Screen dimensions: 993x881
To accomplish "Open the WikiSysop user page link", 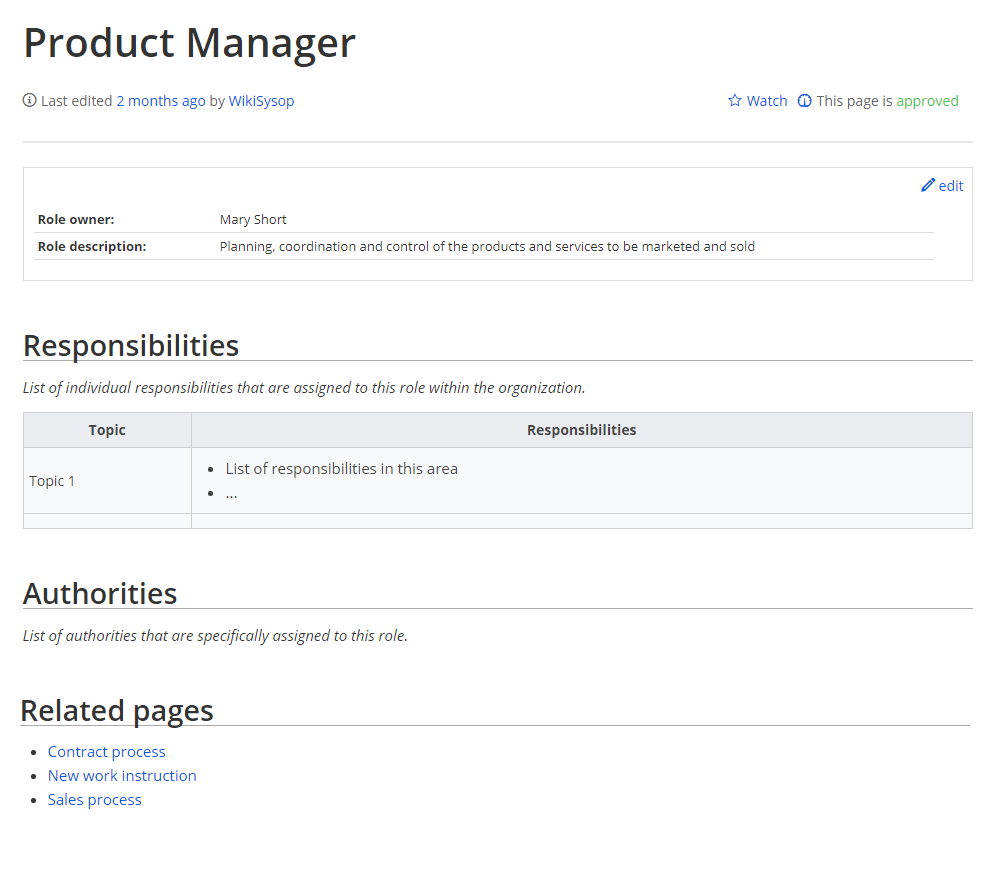I will [x=261, y=101].
